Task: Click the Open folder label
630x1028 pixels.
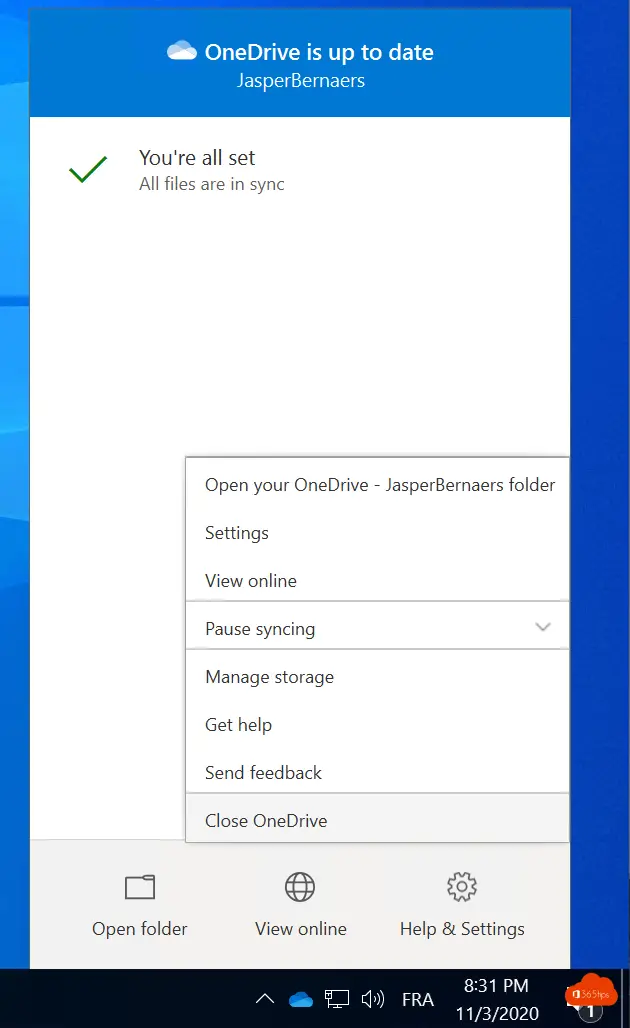Action: point(140,929)
